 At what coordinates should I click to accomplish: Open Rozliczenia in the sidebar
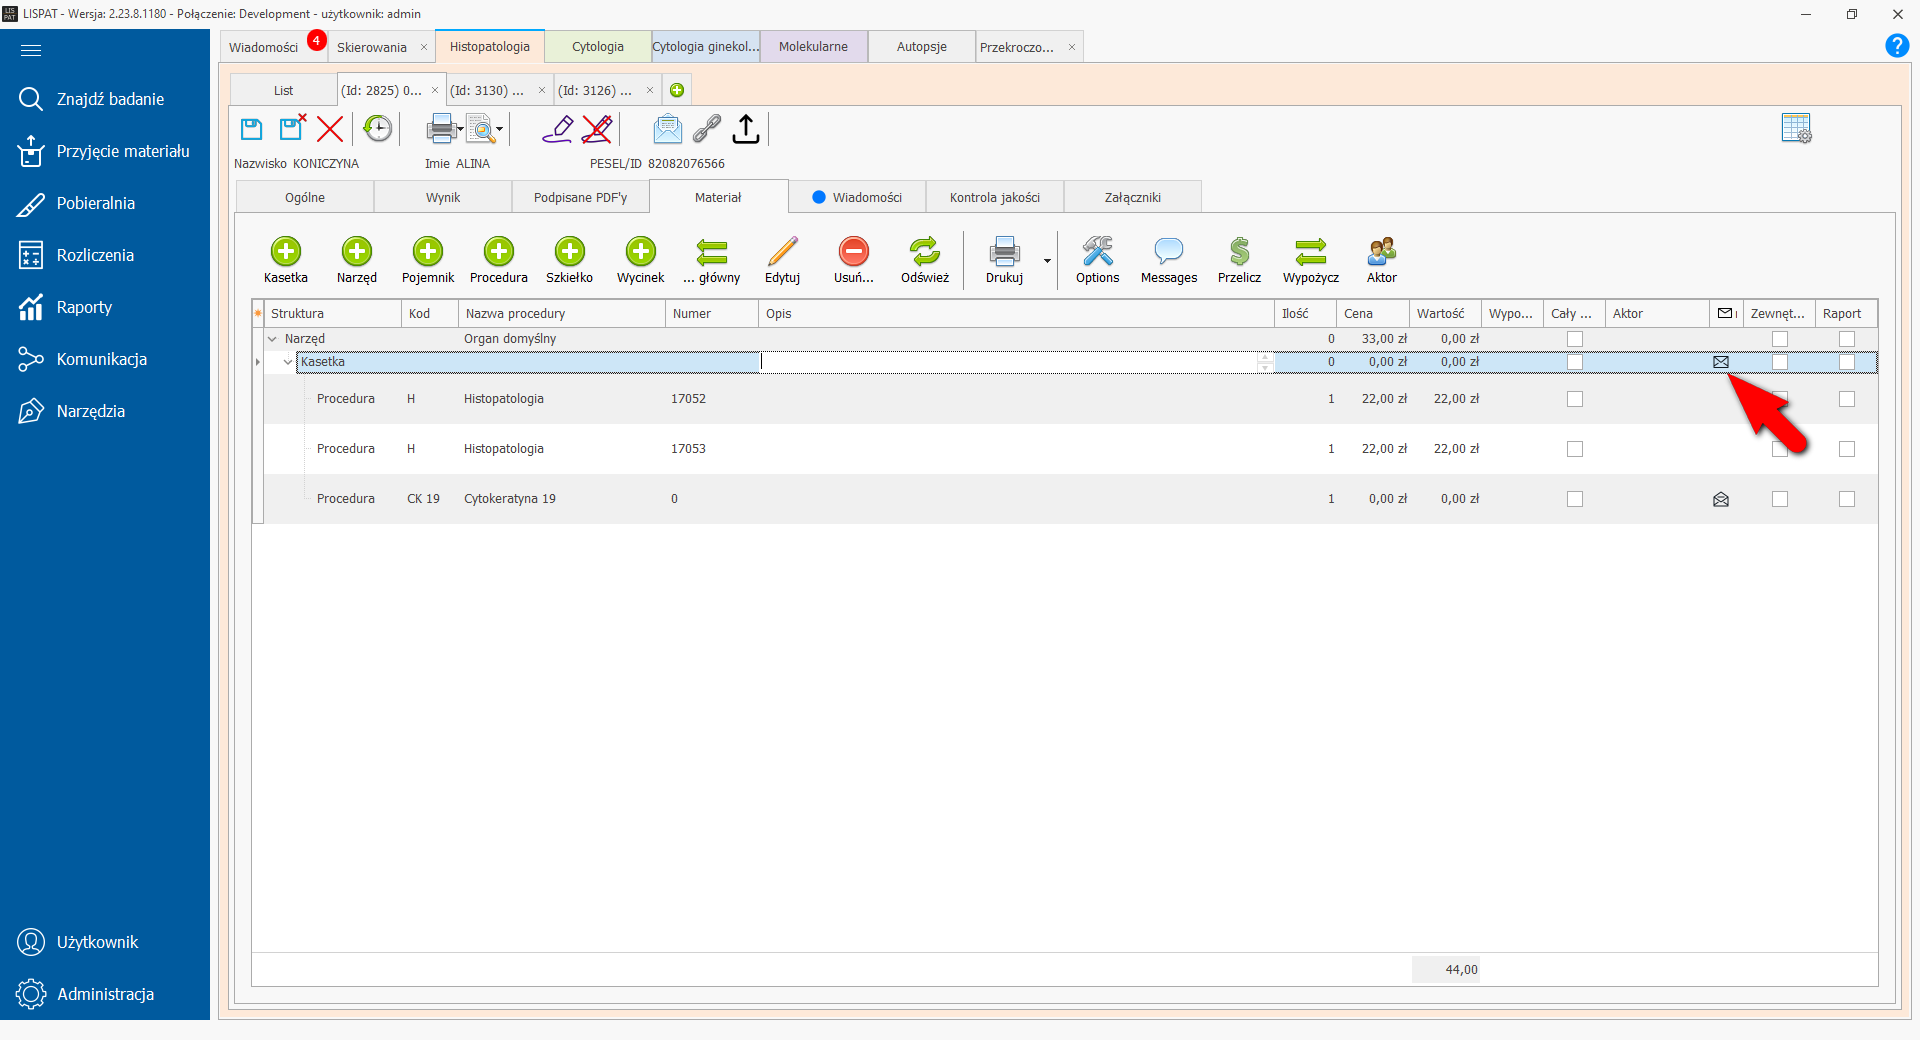(x=95, y=255)
